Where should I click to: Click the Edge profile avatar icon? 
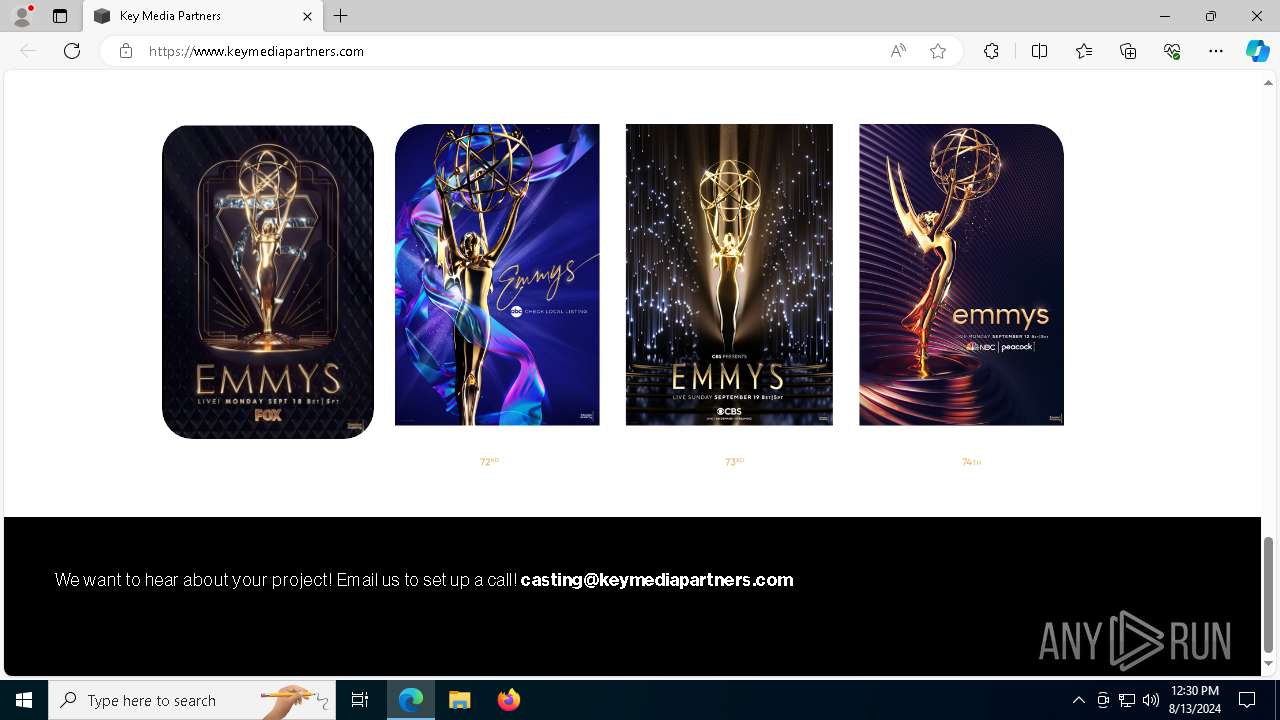[x=22, y=16]
